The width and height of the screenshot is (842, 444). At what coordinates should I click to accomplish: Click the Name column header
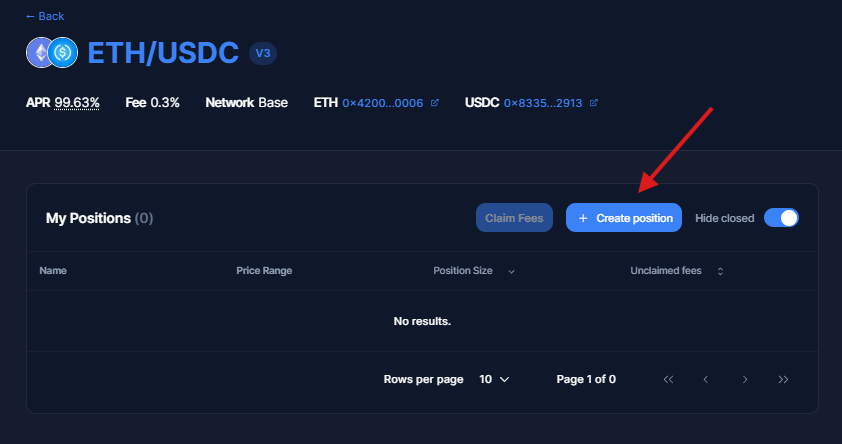click(x=53, y=271)
